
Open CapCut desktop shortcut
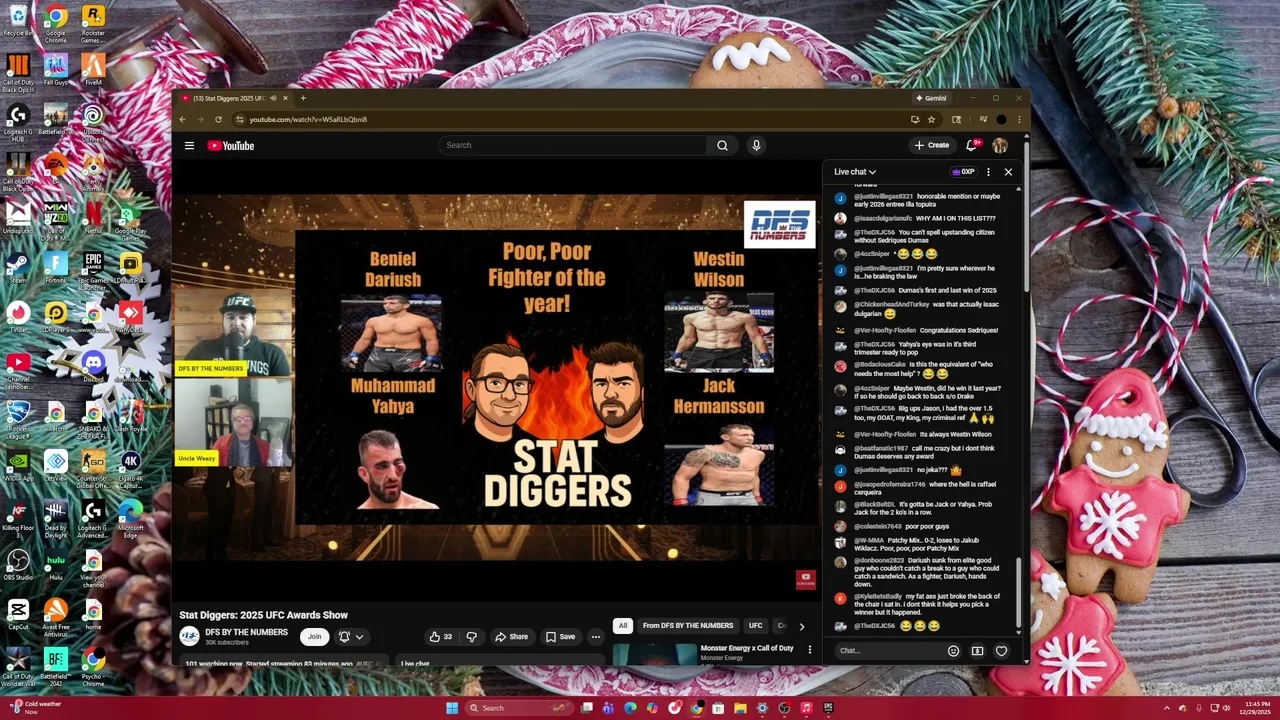(x=18, y=614)
